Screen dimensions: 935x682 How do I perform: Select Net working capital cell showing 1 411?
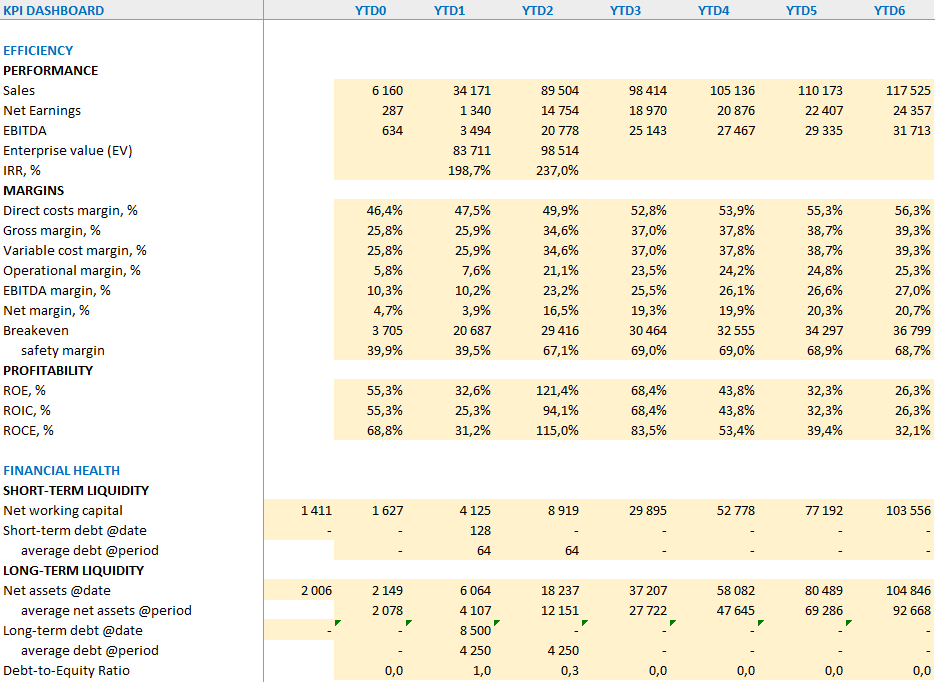pos(315,510)
